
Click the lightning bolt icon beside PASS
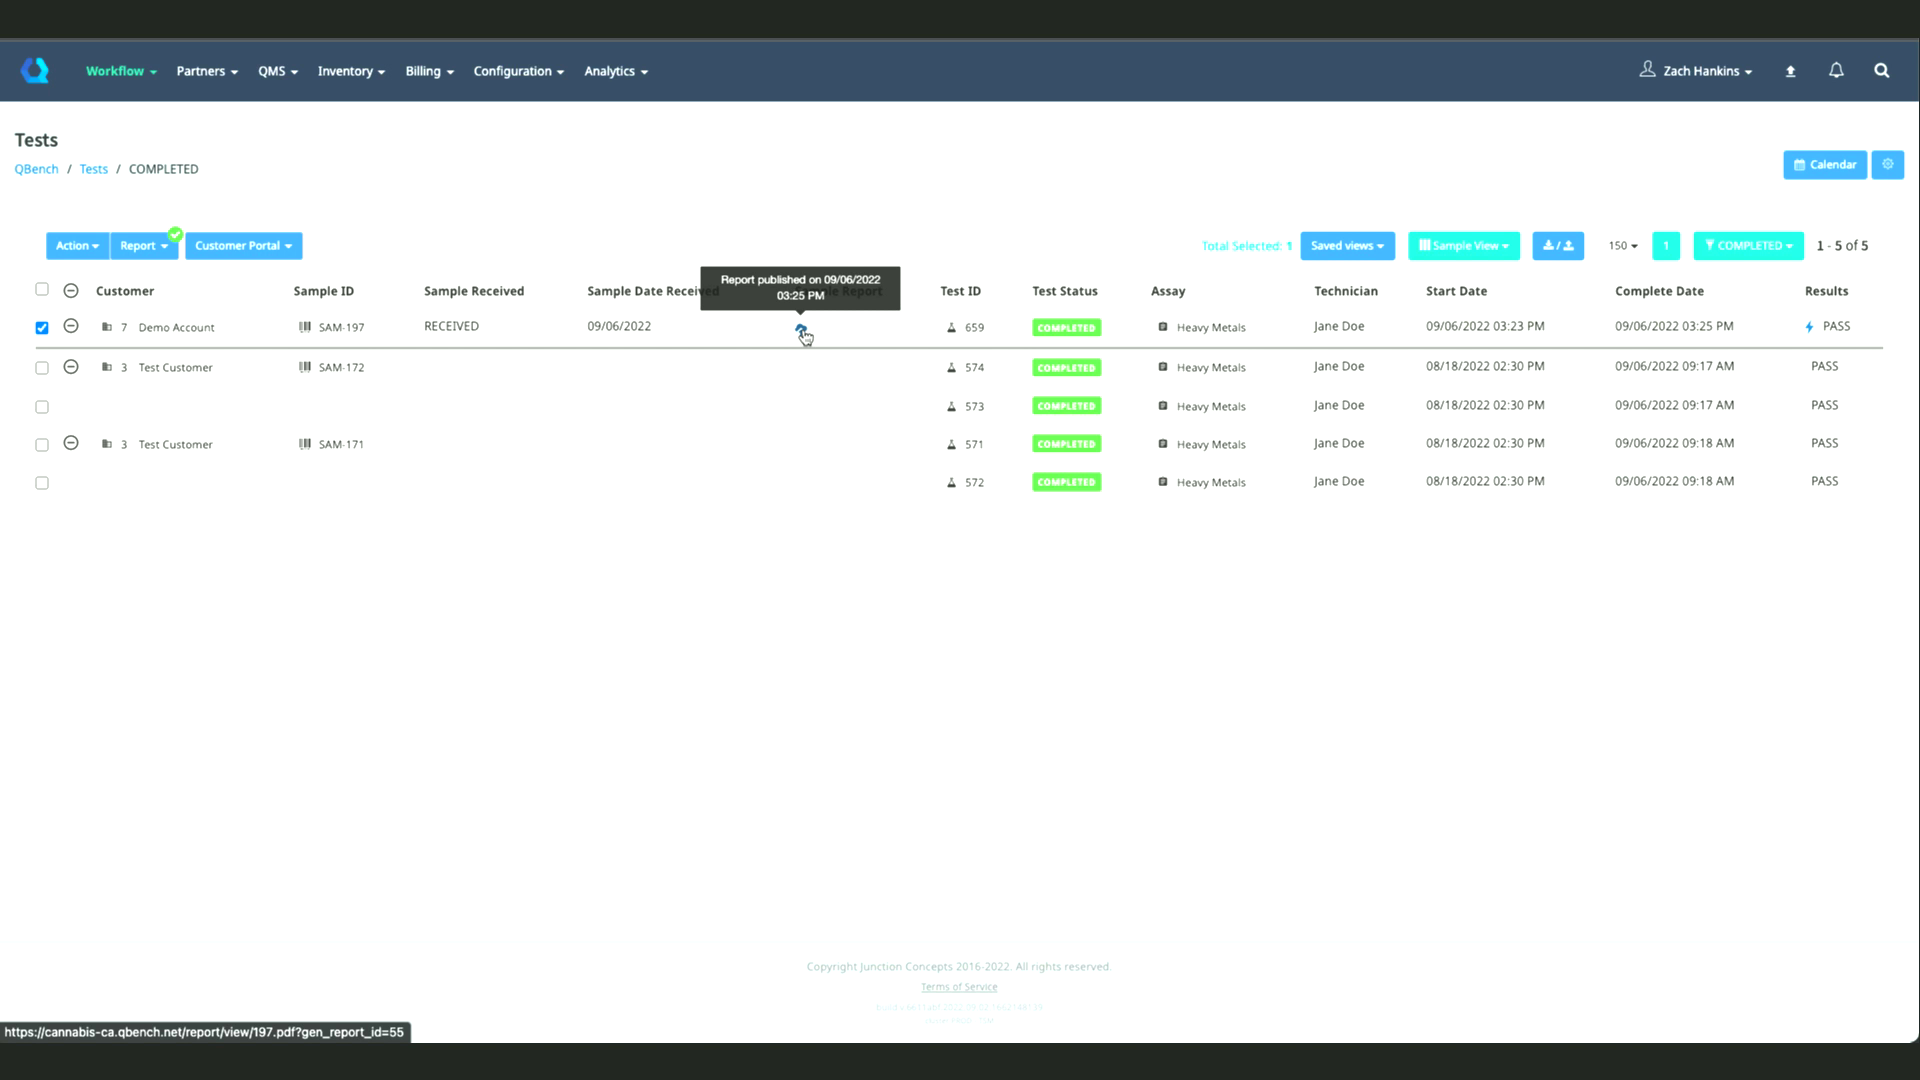point(1809,327)
